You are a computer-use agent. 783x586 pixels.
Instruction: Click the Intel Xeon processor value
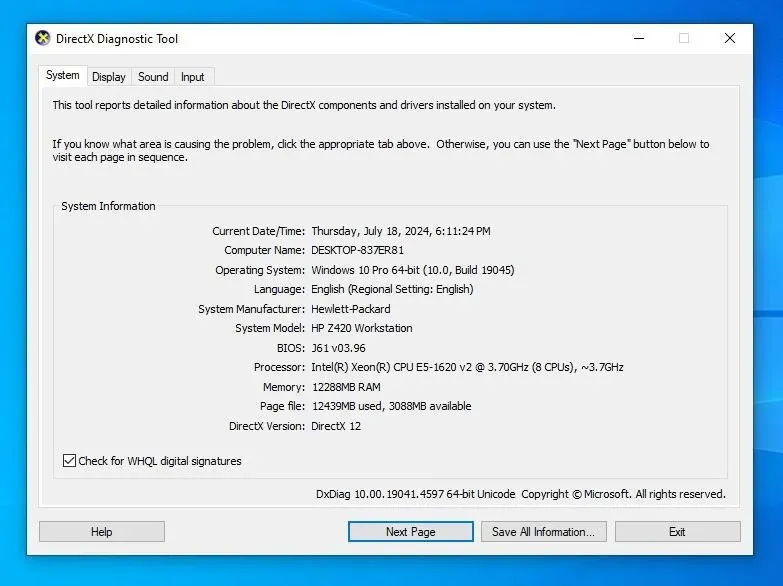(x=467, y=367)
